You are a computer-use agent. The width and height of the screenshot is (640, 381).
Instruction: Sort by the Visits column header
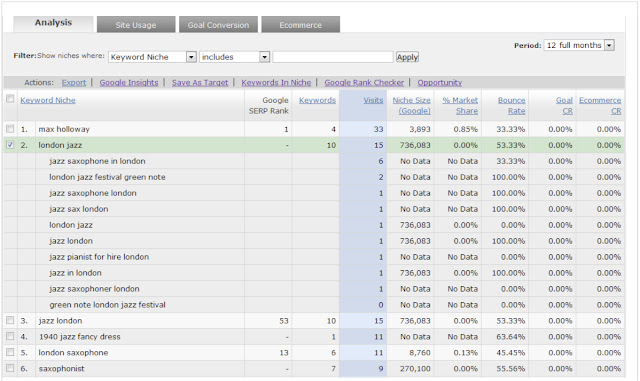click(373, 100)
